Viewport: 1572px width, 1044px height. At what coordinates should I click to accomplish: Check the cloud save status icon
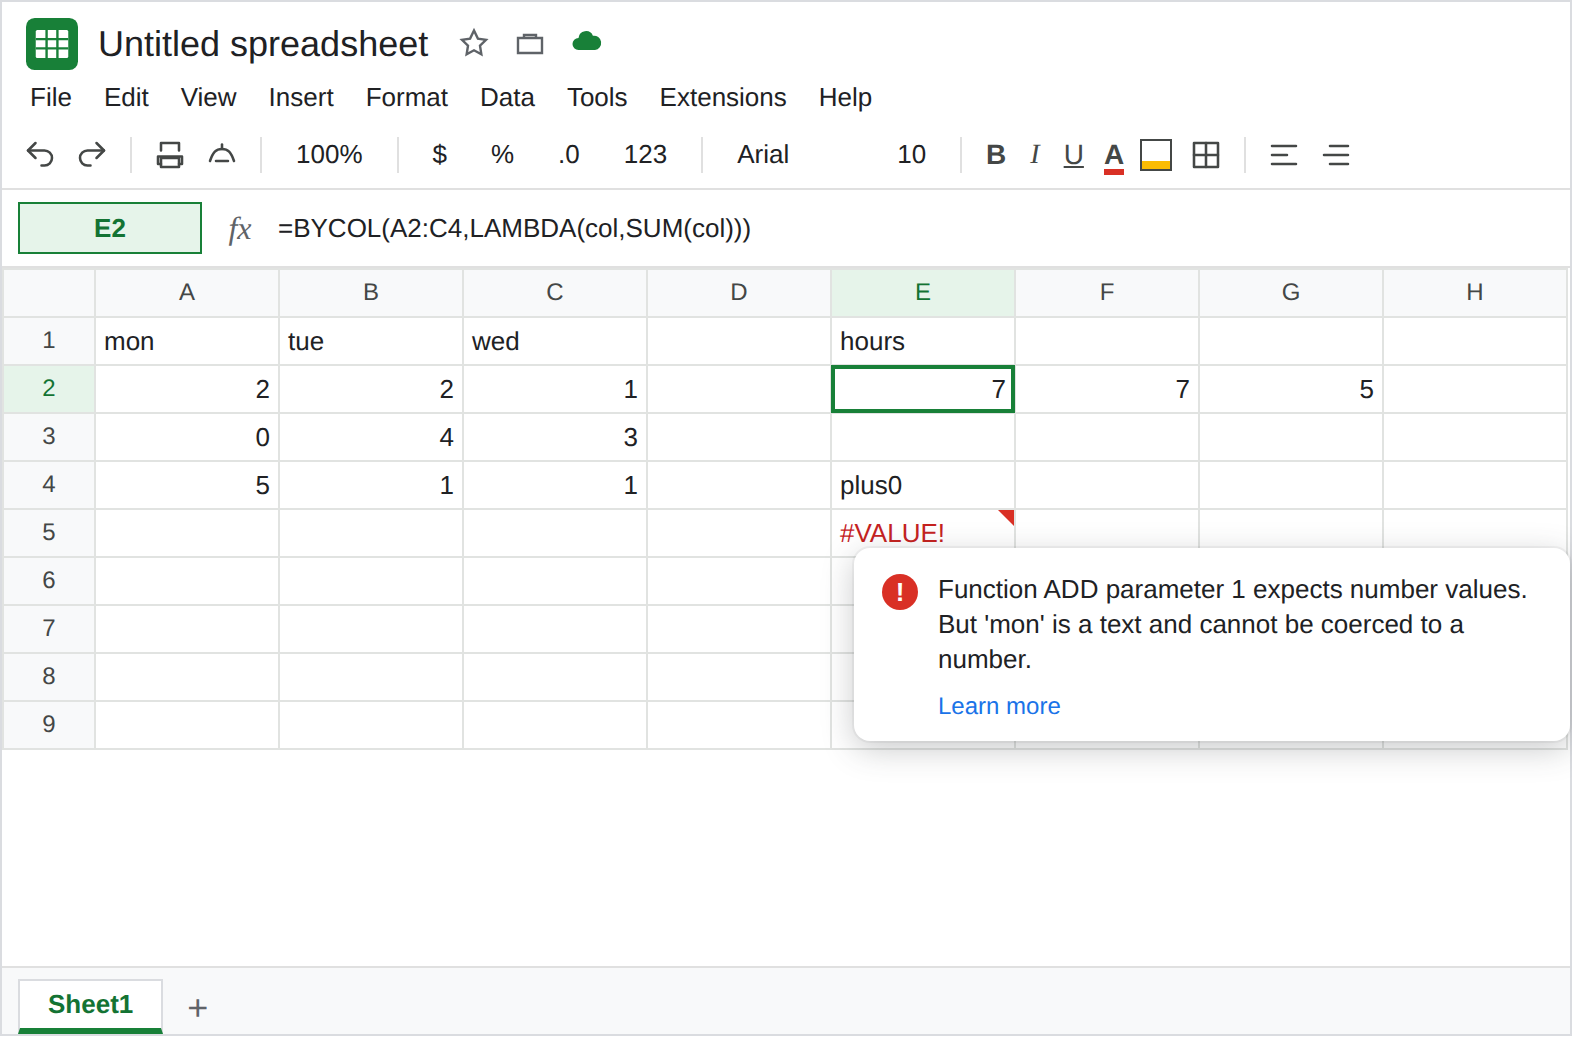pos(587,42)
